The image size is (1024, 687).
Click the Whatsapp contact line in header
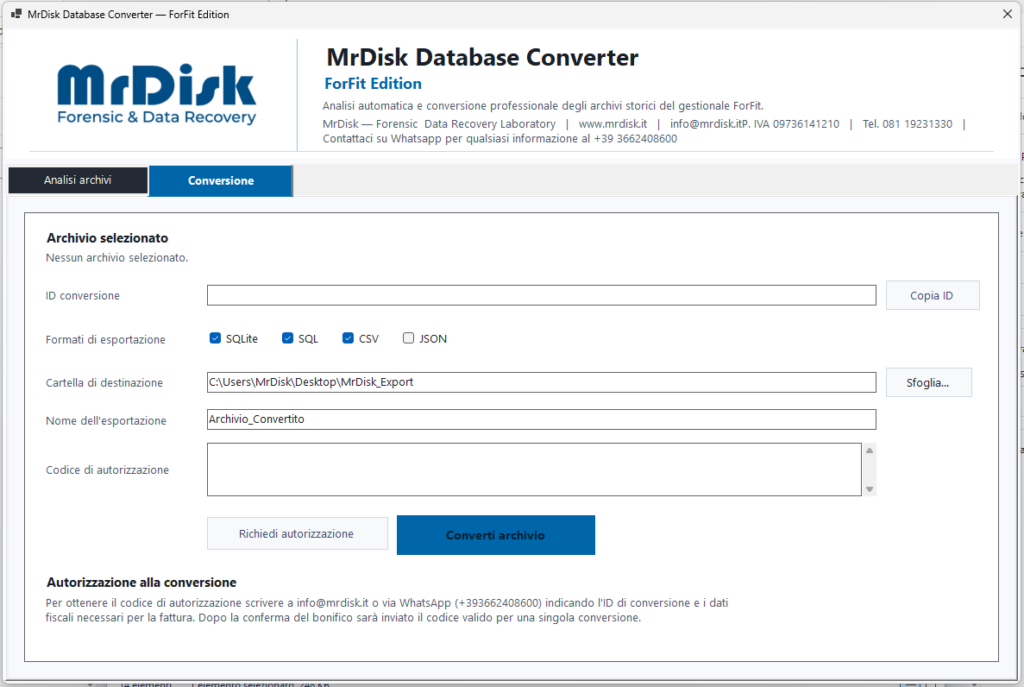click(x=500, y=138)
